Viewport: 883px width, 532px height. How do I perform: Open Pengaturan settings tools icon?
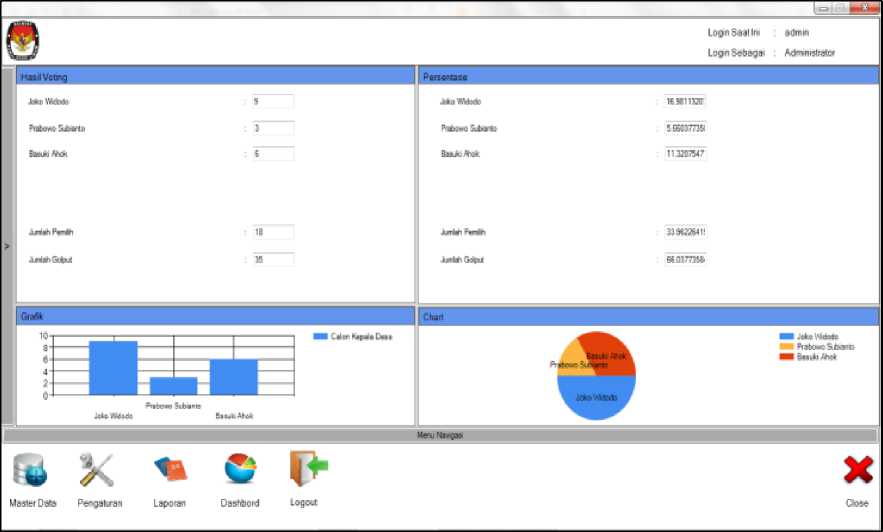(x=98, y=470)
